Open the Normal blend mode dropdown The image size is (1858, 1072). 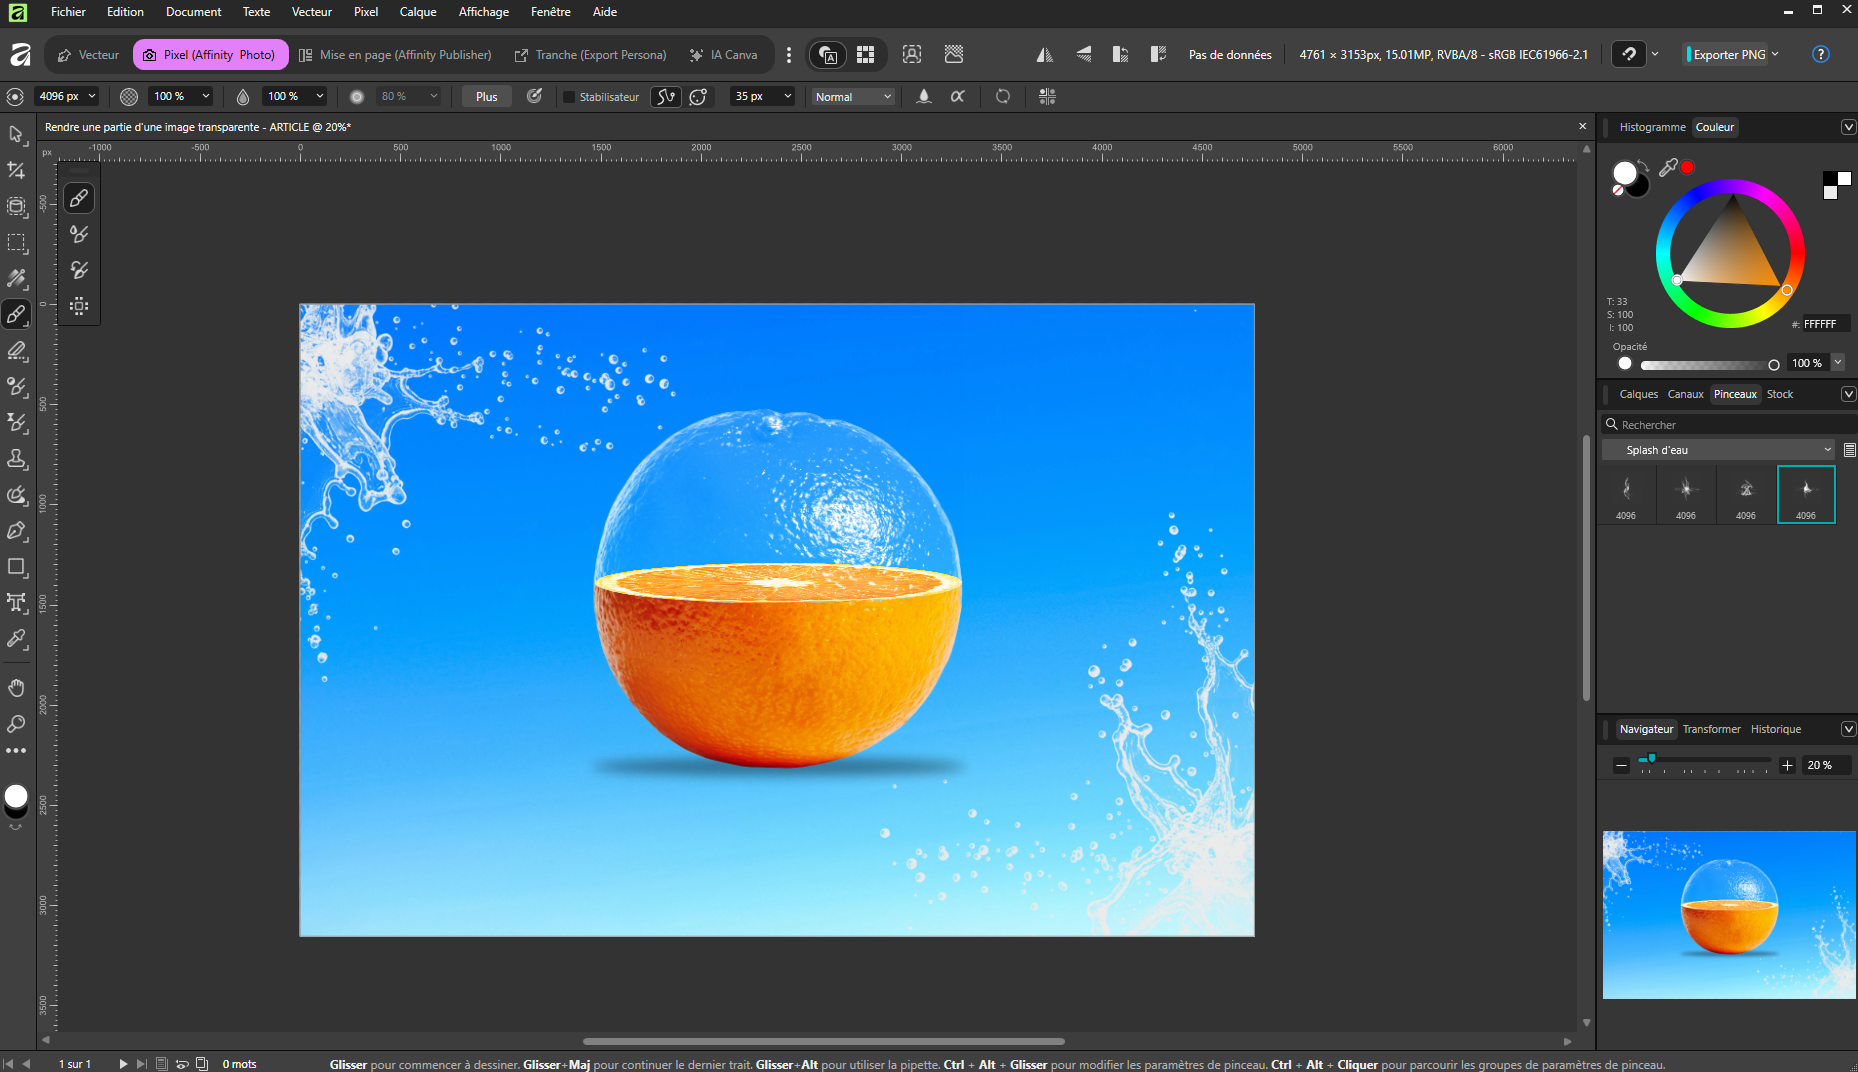pyautogui.click(x=853, y=97)
